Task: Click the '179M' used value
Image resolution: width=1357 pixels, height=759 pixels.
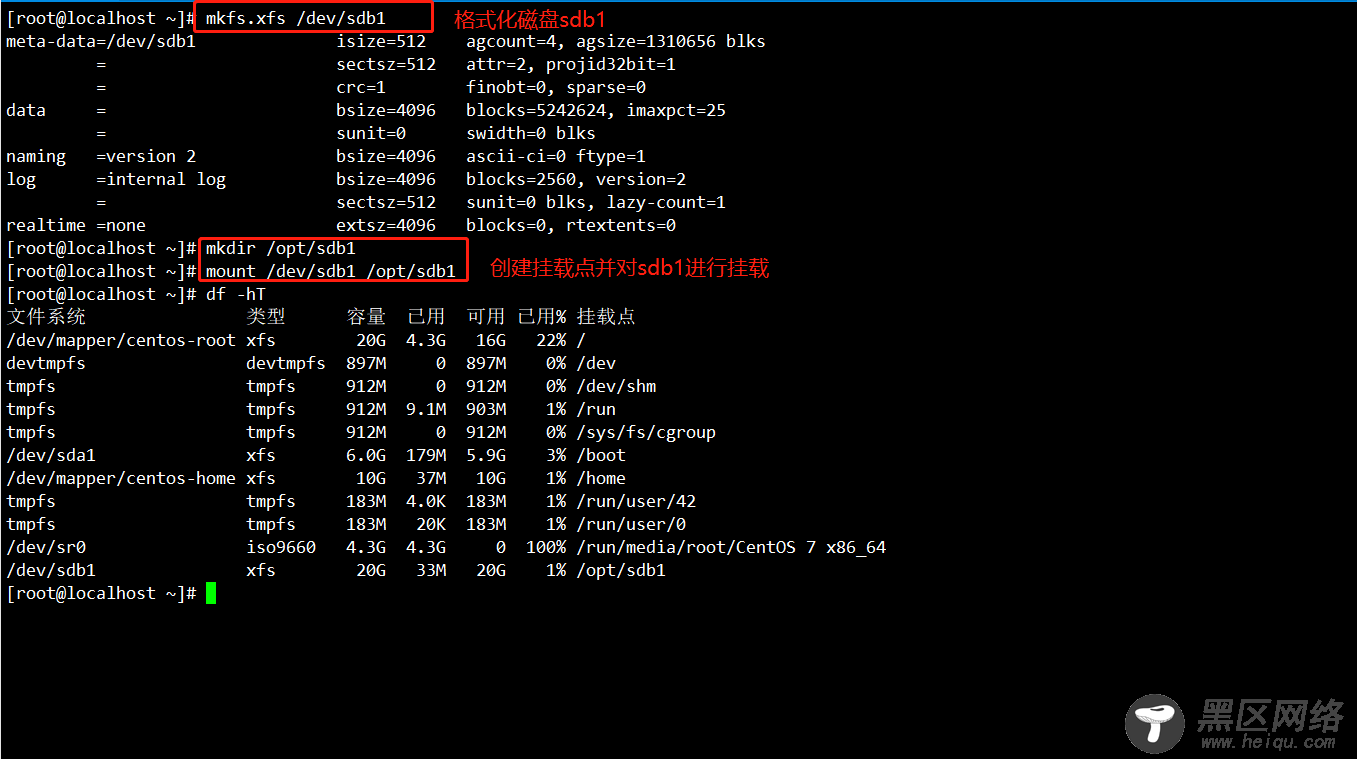Action: tap(426, 455)
